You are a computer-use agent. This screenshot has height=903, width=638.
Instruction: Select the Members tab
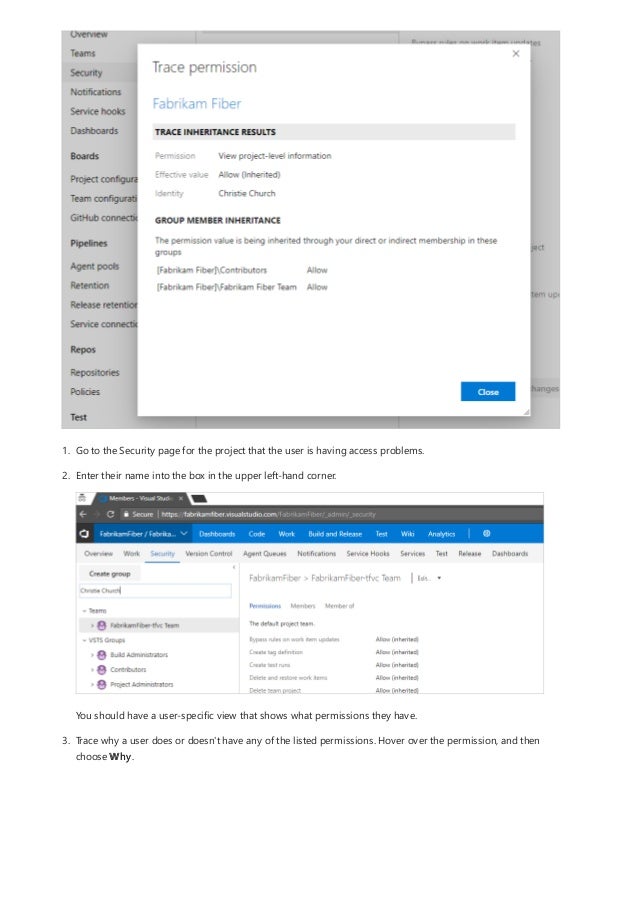pos(303,606)
